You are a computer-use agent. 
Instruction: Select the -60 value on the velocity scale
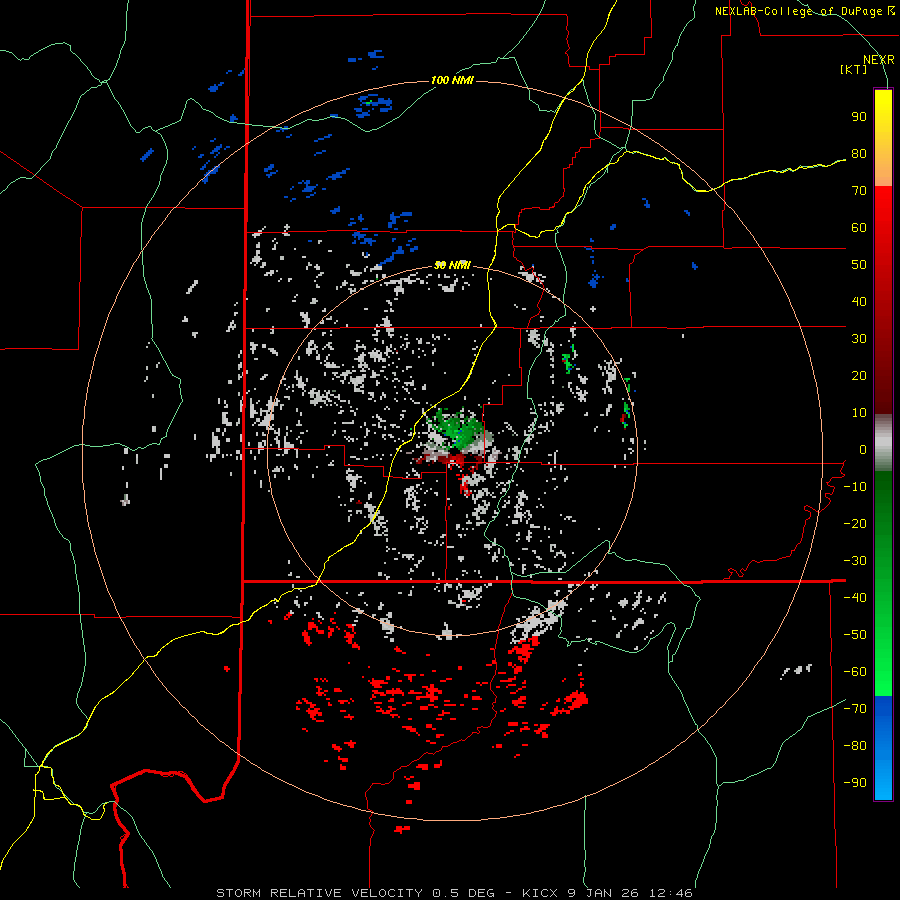click(855, 672)
